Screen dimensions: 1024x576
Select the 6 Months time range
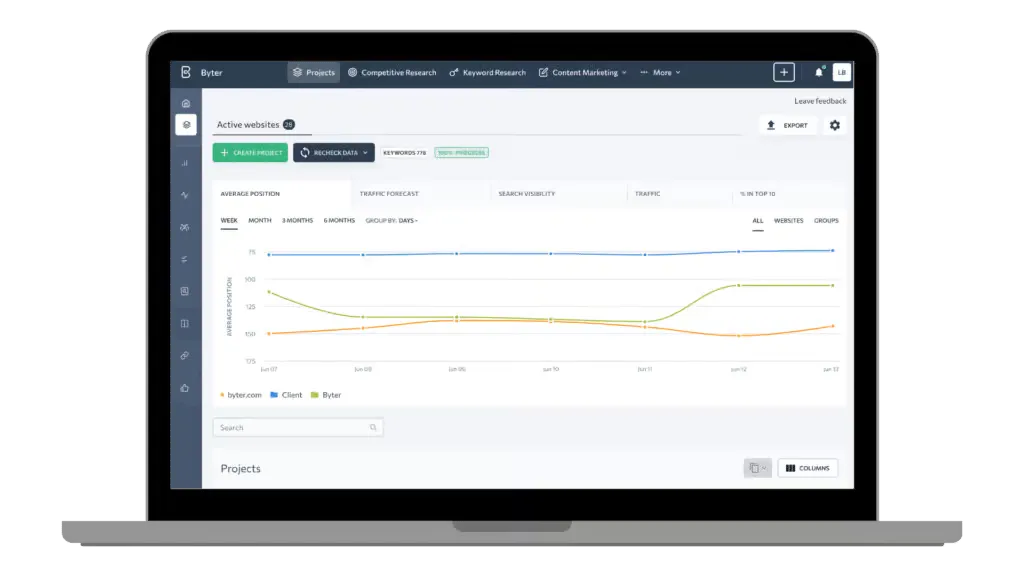(339, 221)
